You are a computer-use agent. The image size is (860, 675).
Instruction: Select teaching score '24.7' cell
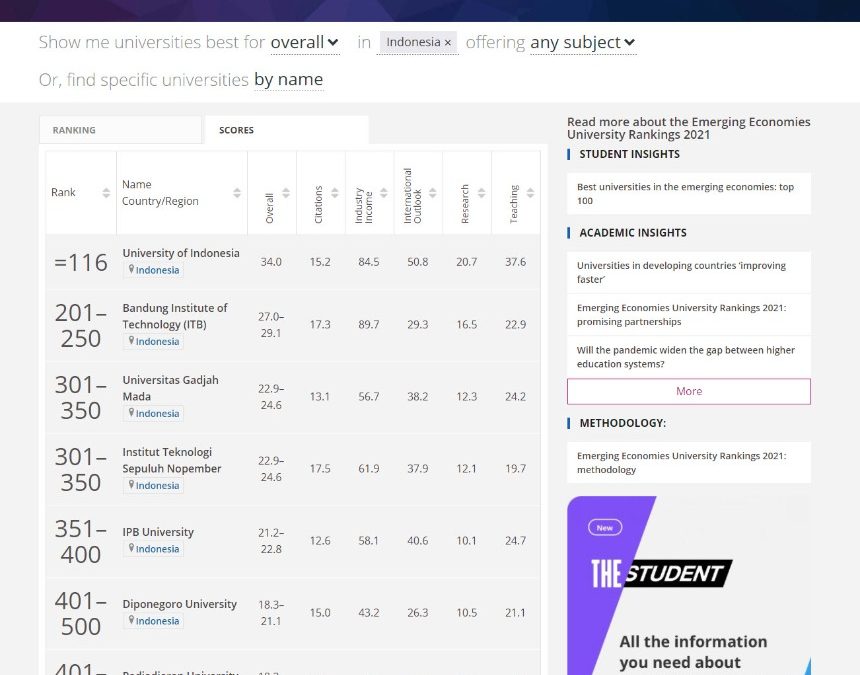[516, 540]
